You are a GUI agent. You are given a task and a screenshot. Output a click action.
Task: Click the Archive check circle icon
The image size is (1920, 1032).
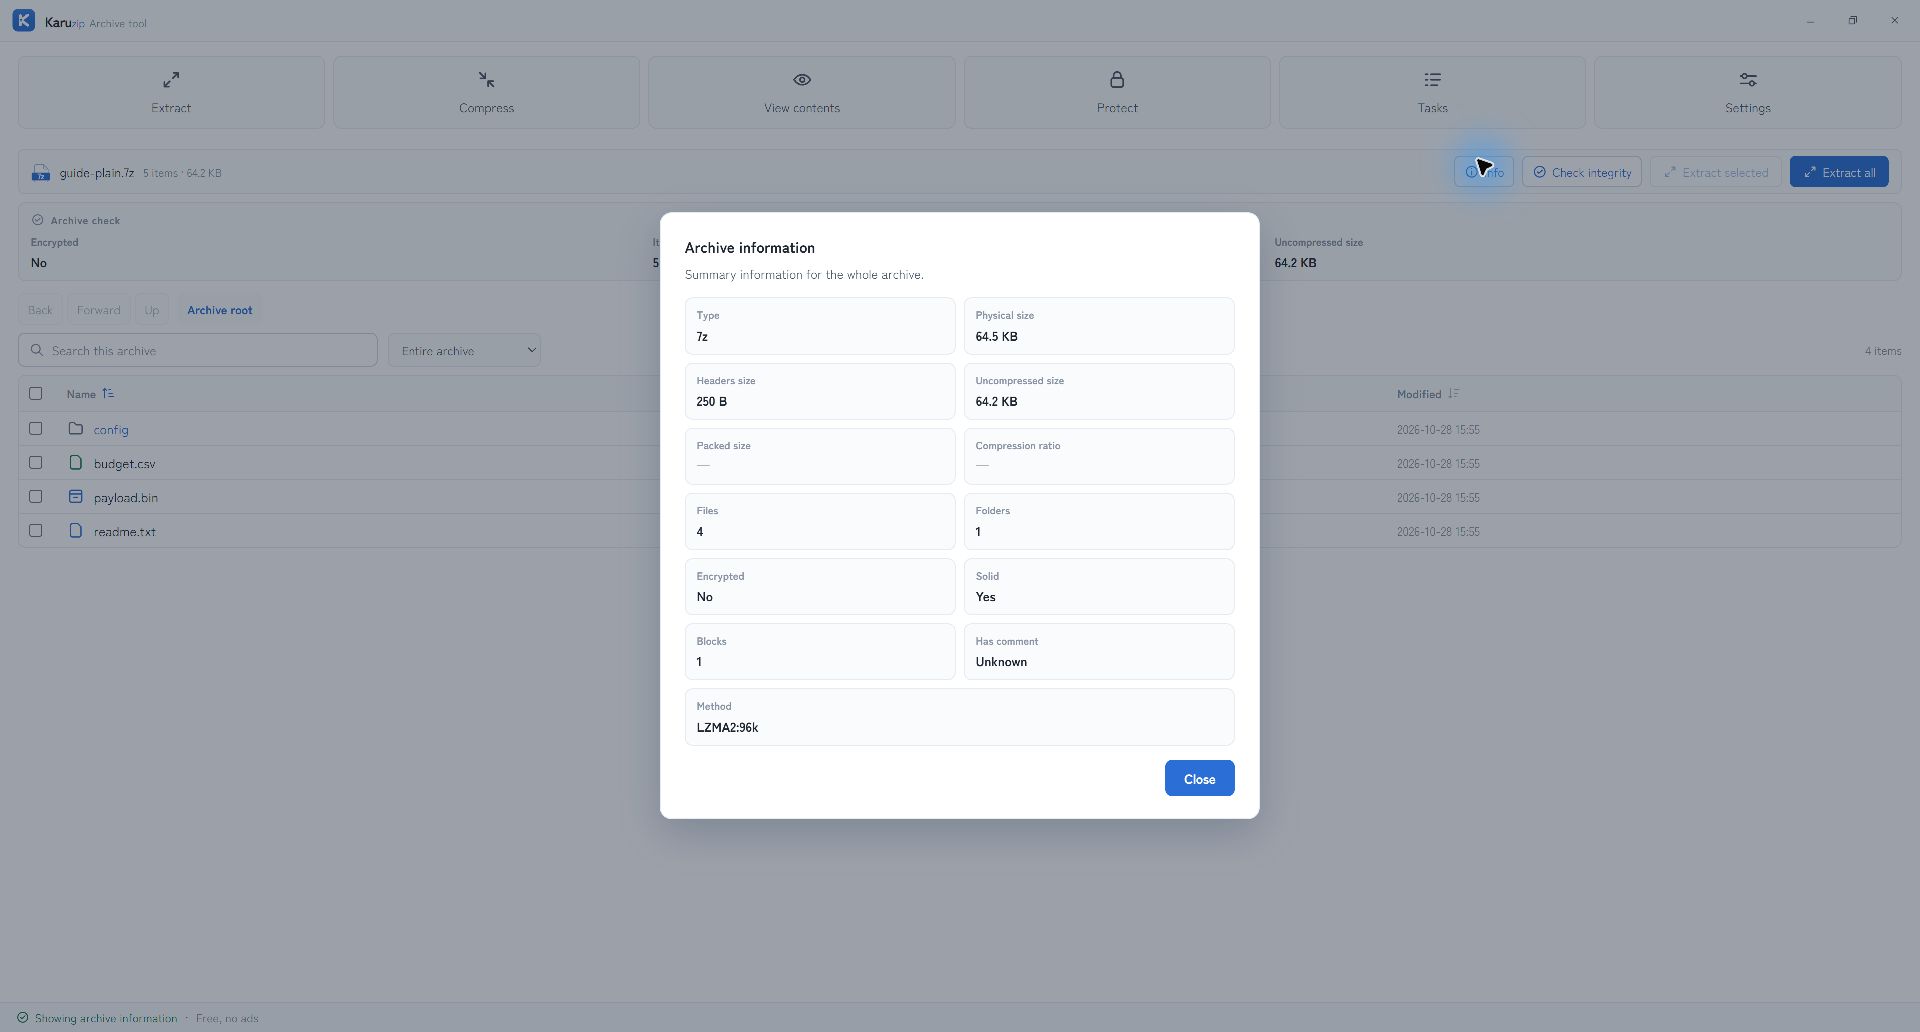[38, 220]
